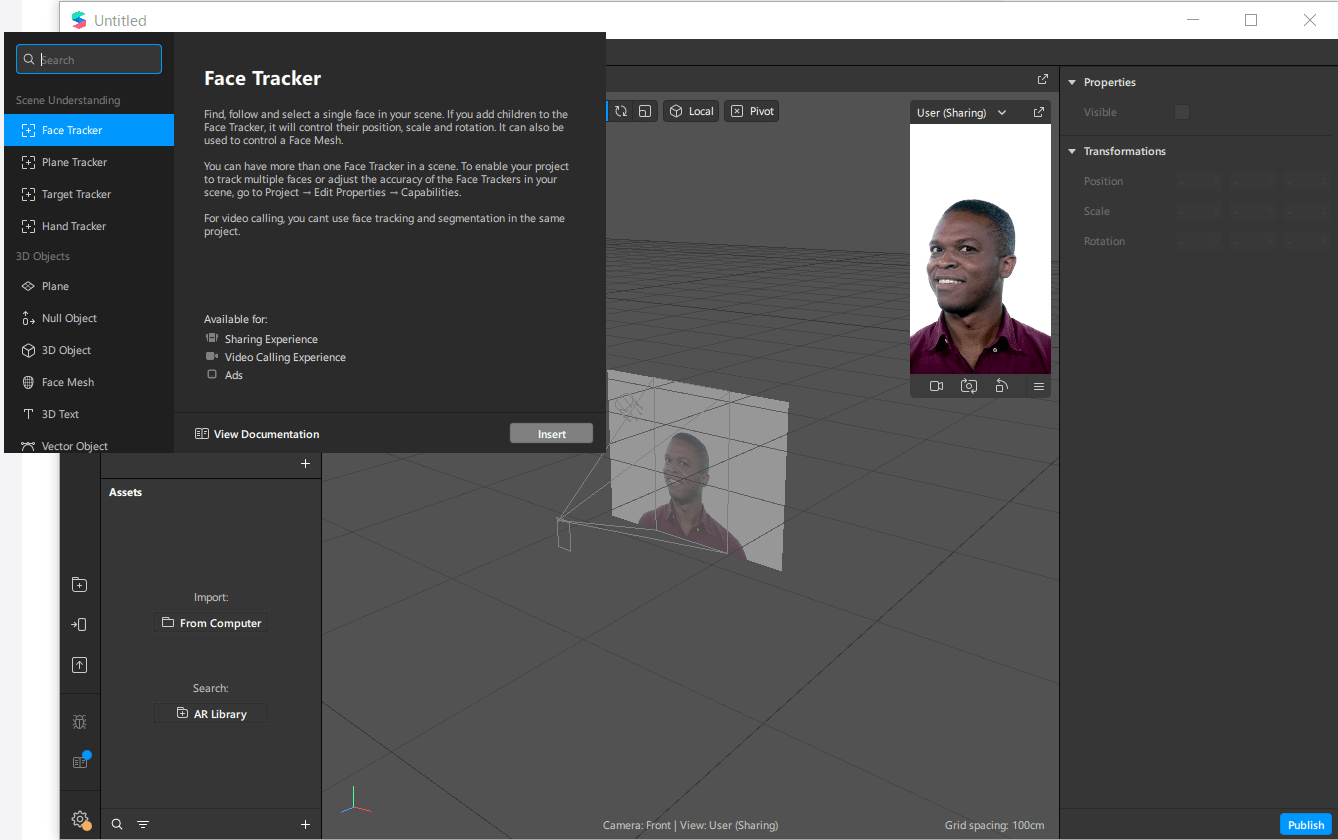The width and height of the screenshot is (1338, 840).
Task: Toggle the Visible checkbox
Action: point(1182,112)
